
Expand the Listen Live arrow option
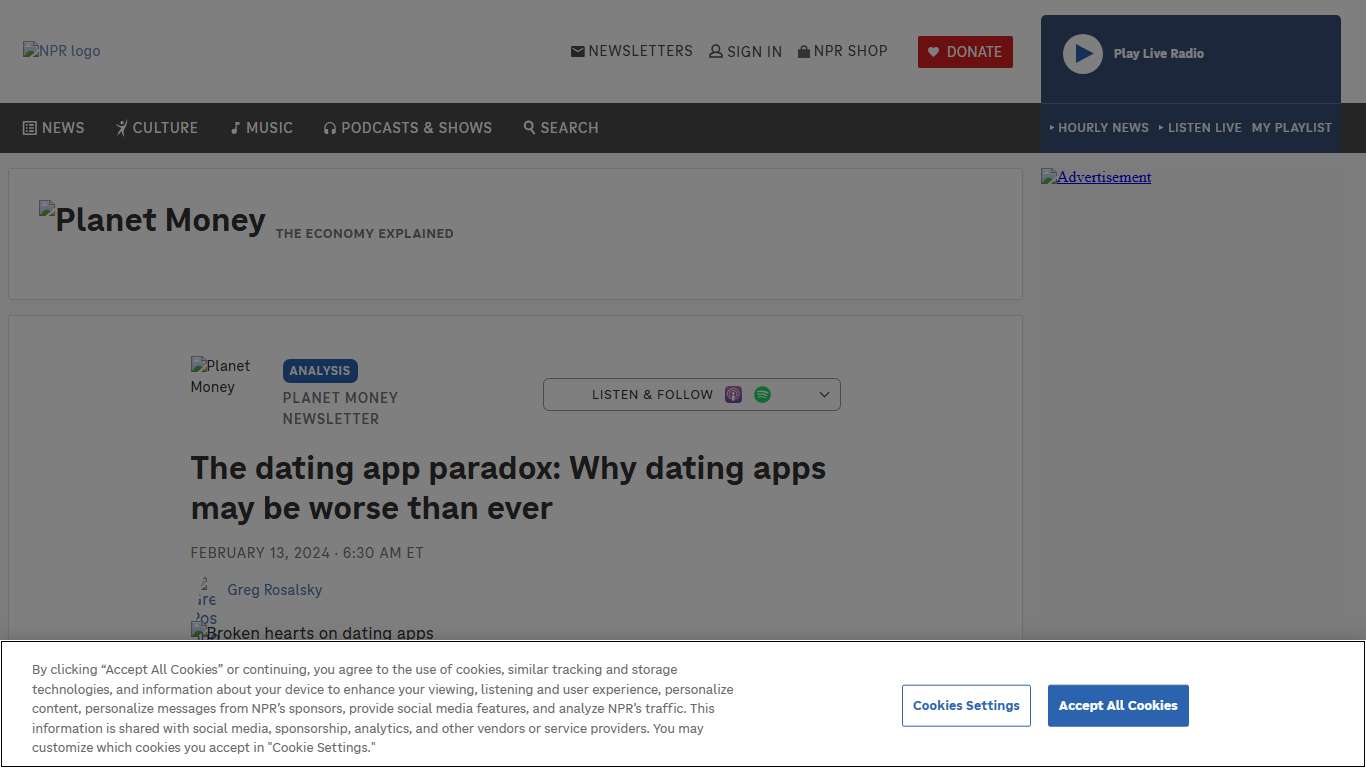click(1162, 127)
